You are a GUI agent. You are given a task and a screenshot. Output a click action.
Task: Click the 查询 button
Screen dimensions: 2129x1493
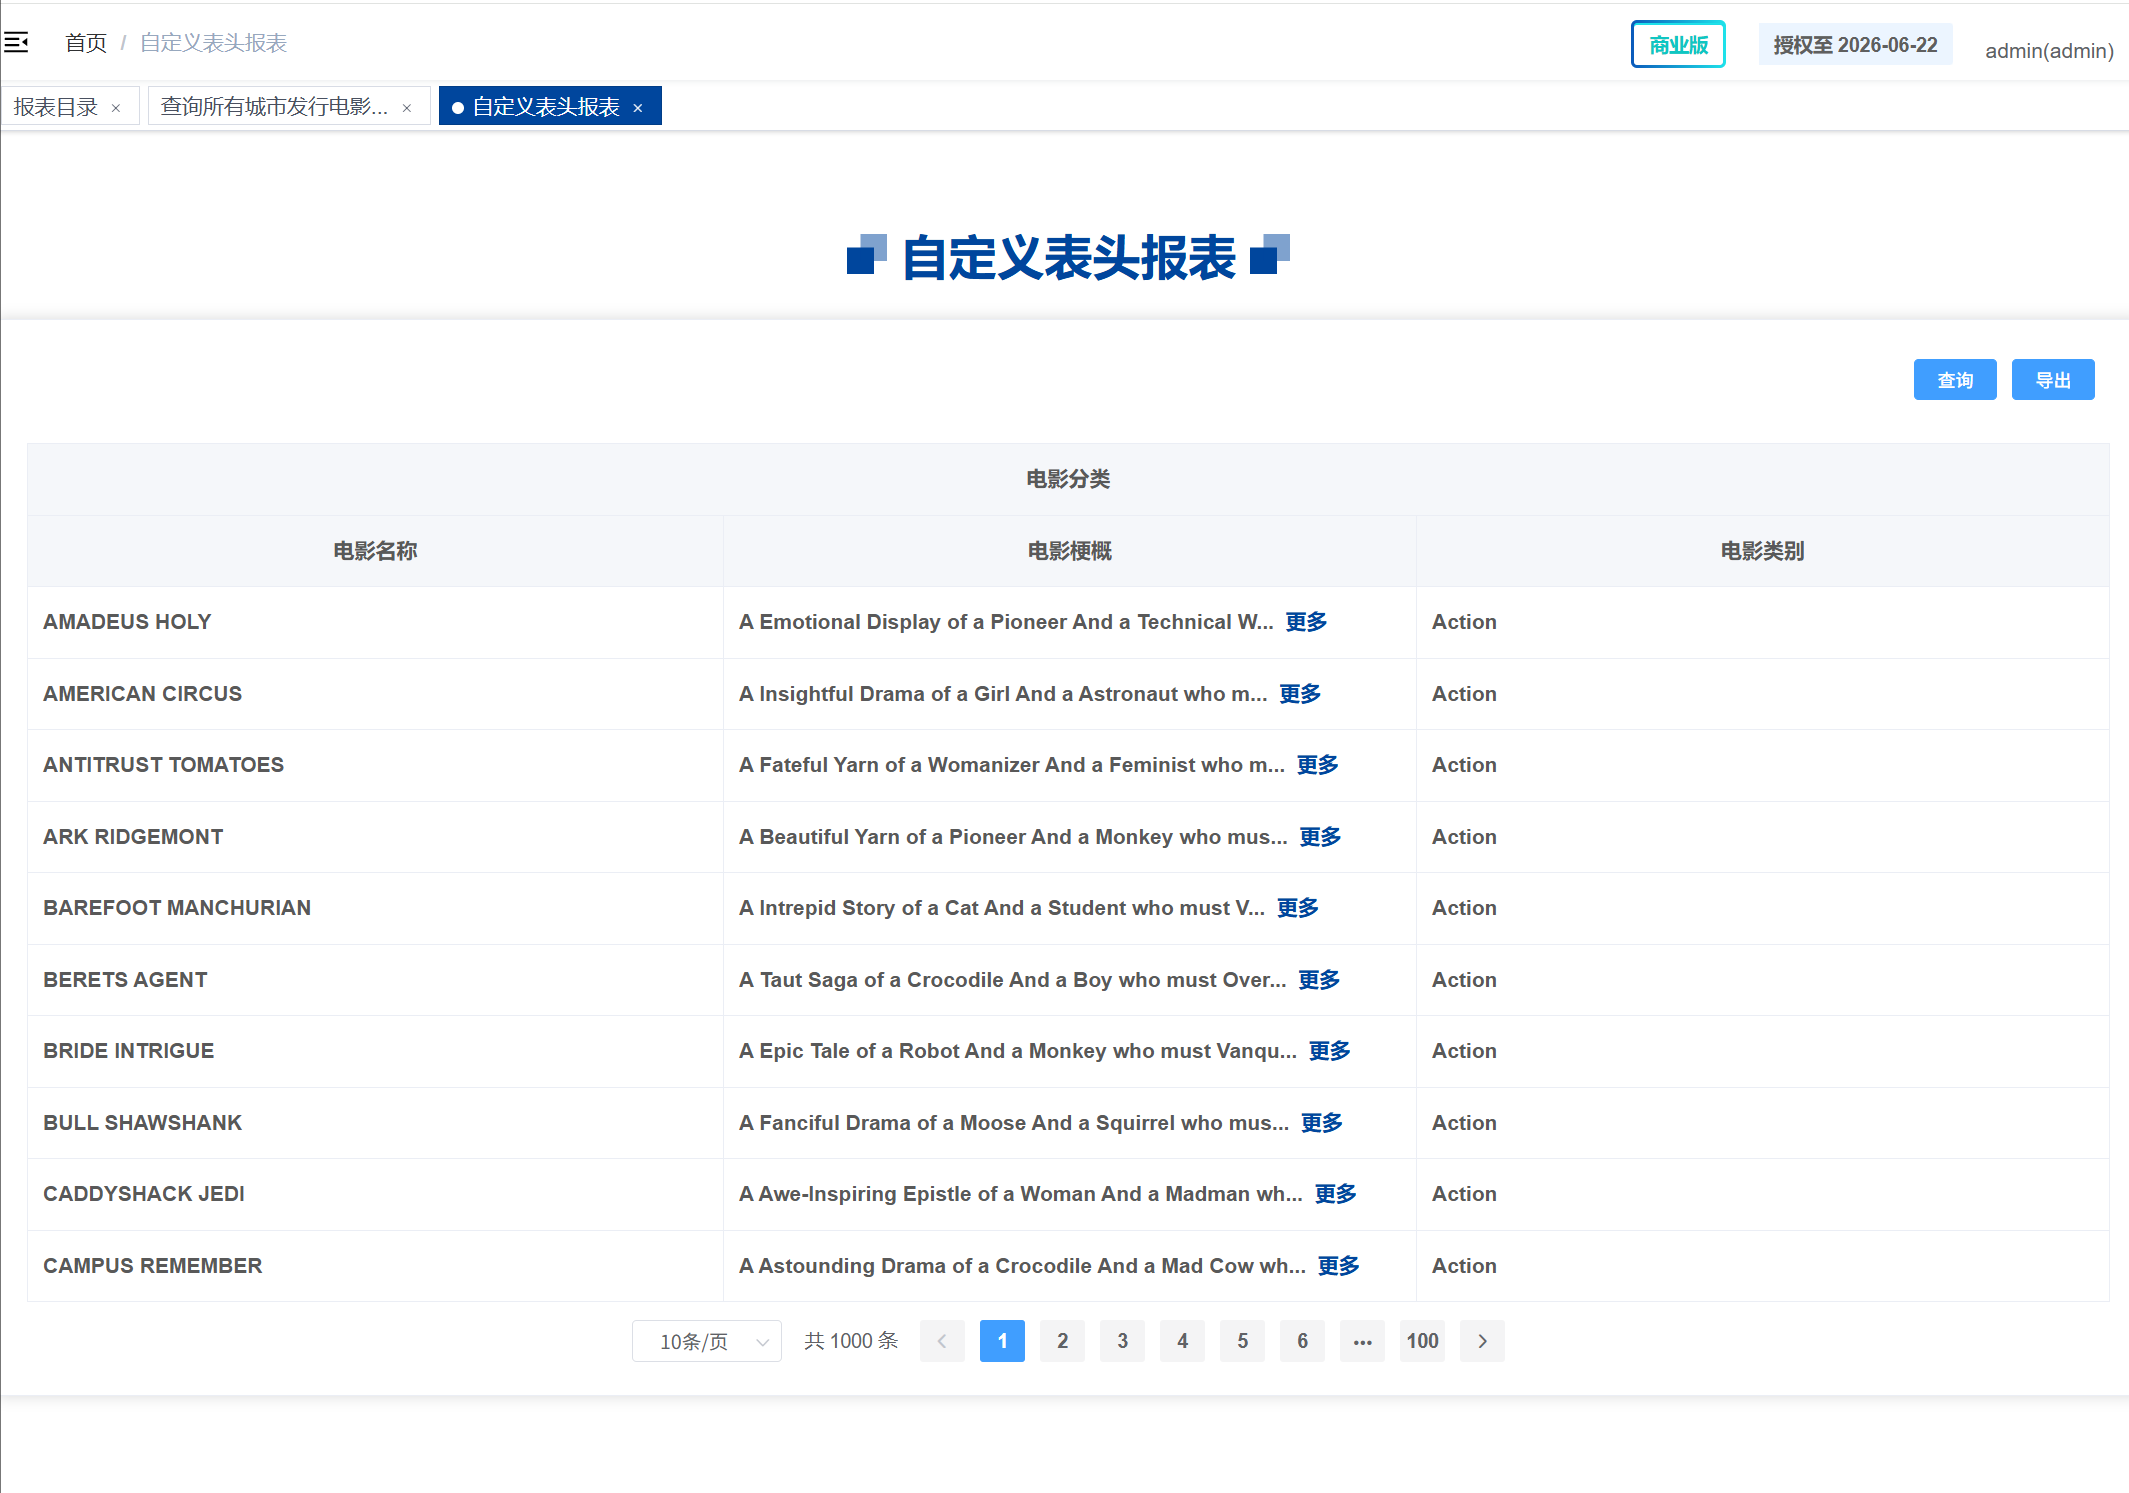[1954, 380]
